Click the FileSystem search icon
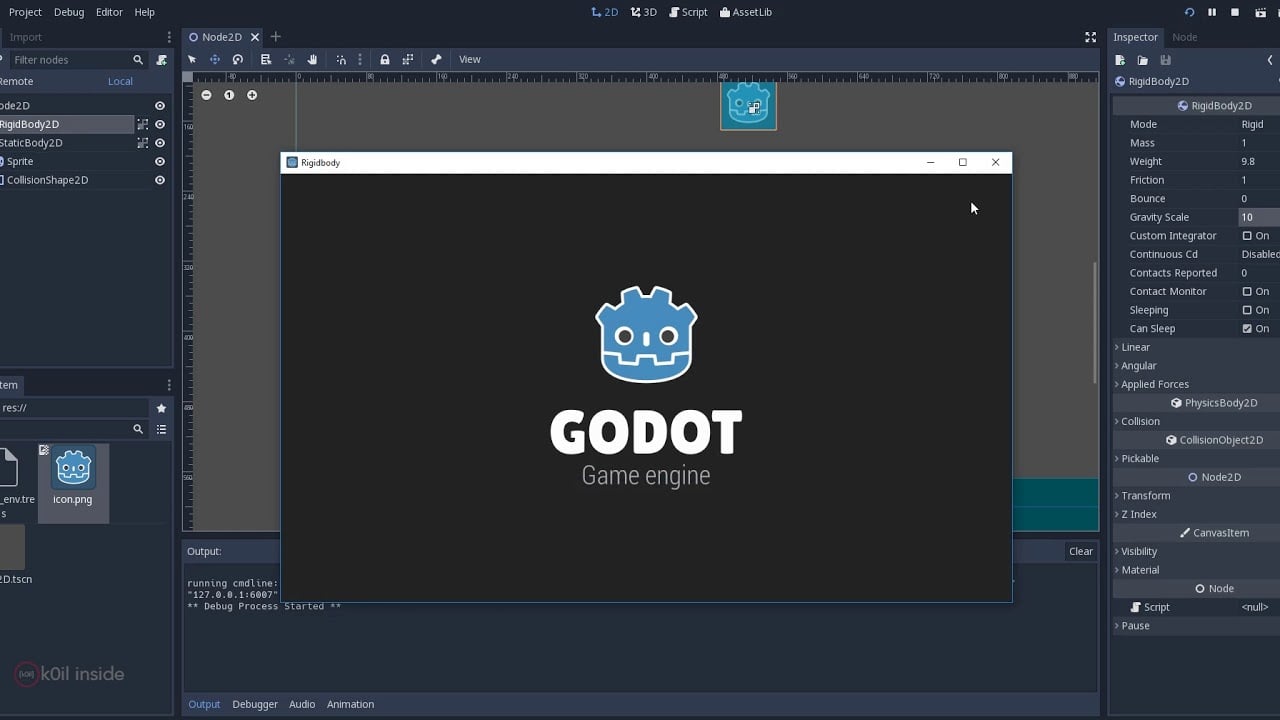Image resolution: width=1280 pixels, height=720 pixels. (x=138, y=429)
